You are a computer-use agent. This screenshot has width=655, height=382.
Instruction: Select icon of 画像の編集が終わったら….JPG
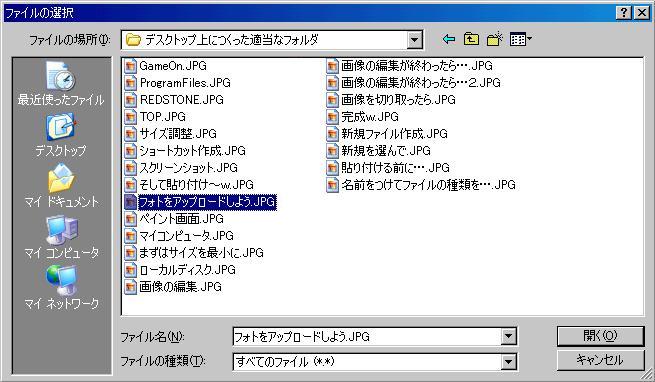point(332,66)
